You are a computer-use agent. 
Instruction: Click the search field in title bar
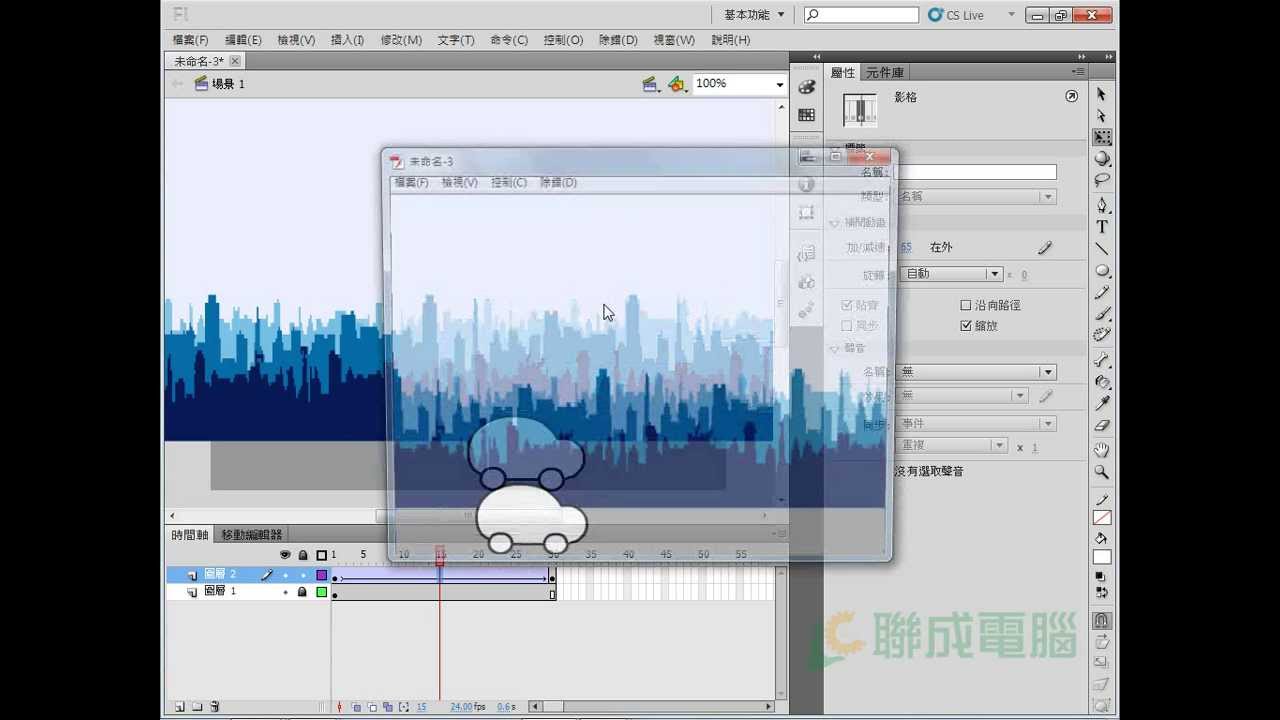click(861, 15)
